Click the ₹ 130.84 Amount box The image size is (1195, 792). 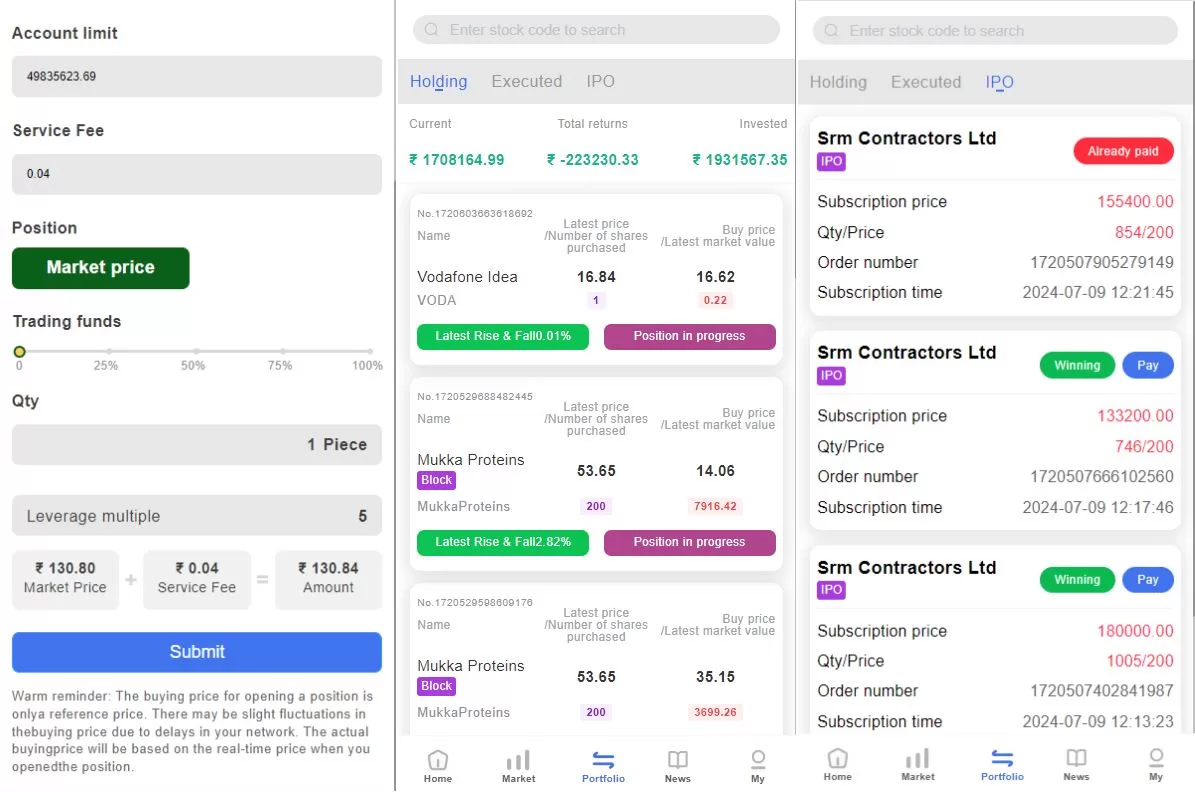tap(328, 579)
